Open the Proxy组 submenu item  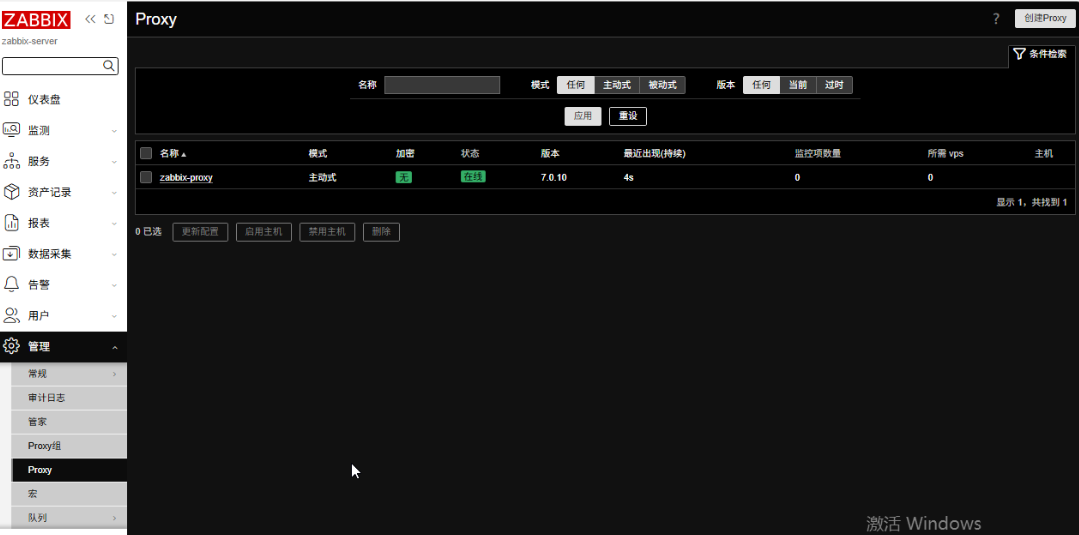tap(45, 446)
